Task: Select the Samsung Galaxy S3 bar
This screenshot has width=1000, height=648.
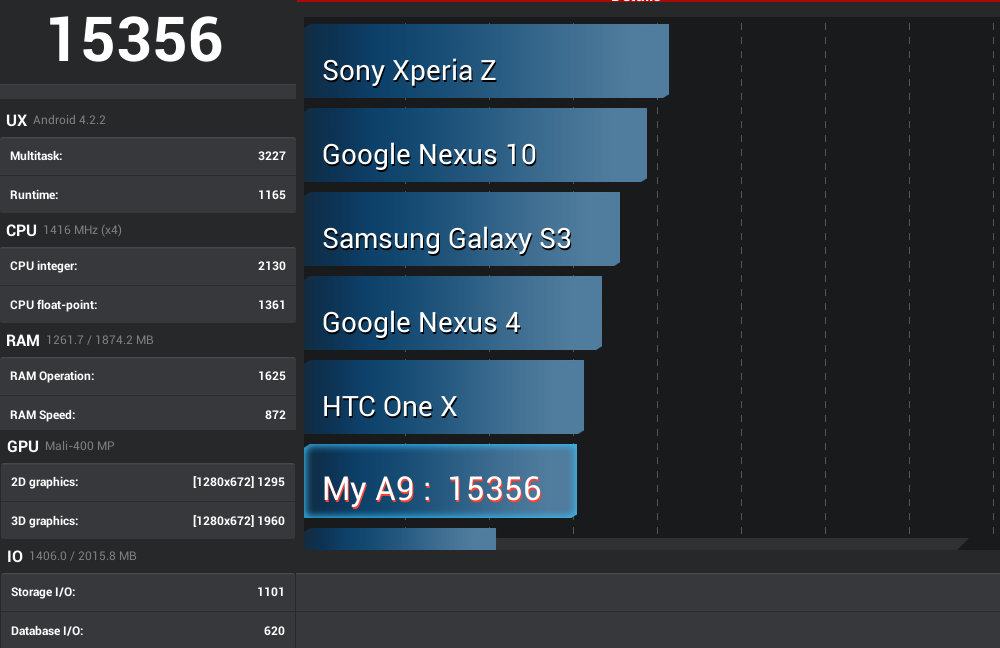Action: [x=462, y=229]
